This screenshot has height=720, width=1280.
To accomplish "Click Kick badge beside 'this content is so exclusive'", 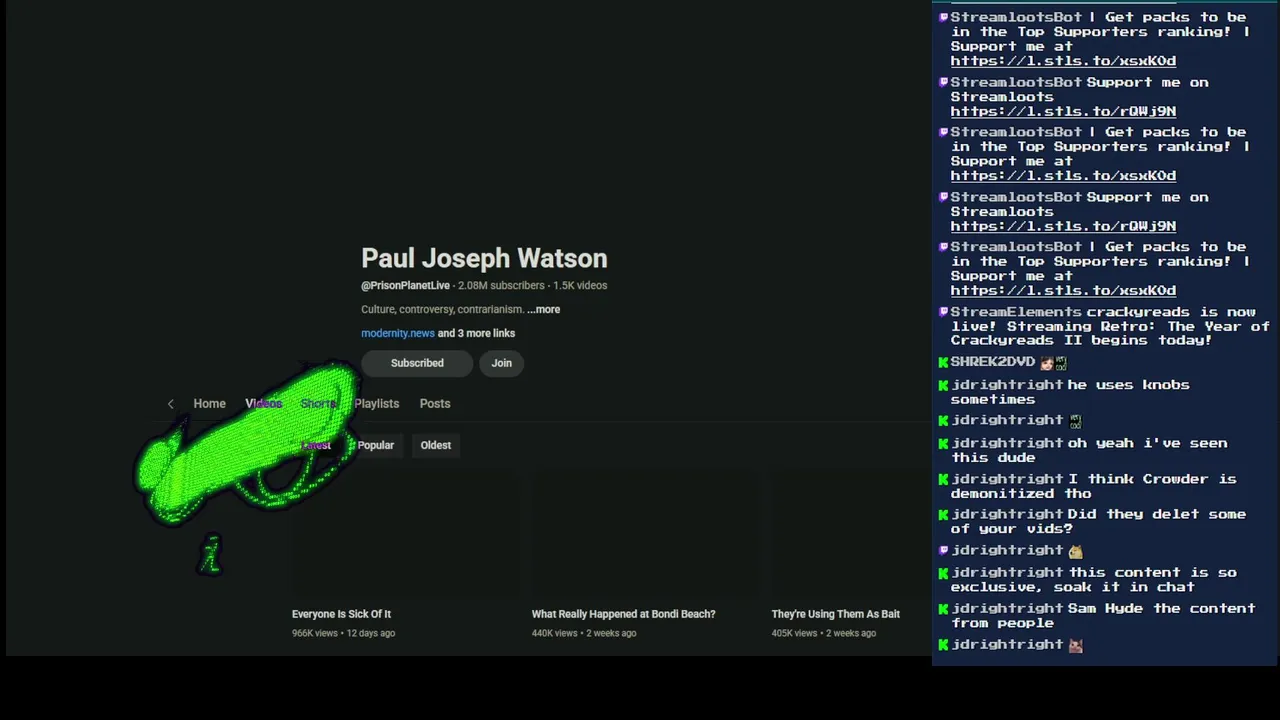I will coord(943,573).
